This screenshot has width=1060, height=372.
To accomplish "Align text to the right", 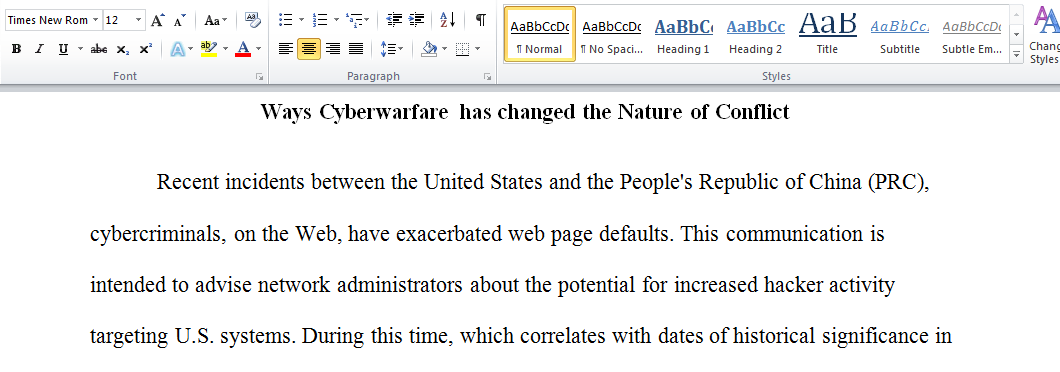I will 333,49.
